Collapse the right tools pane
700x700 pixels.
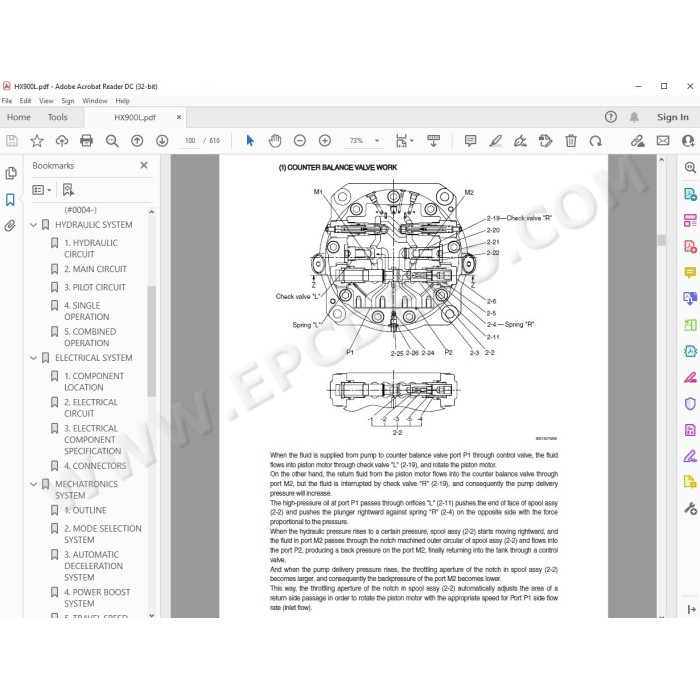tap(692, 609)
